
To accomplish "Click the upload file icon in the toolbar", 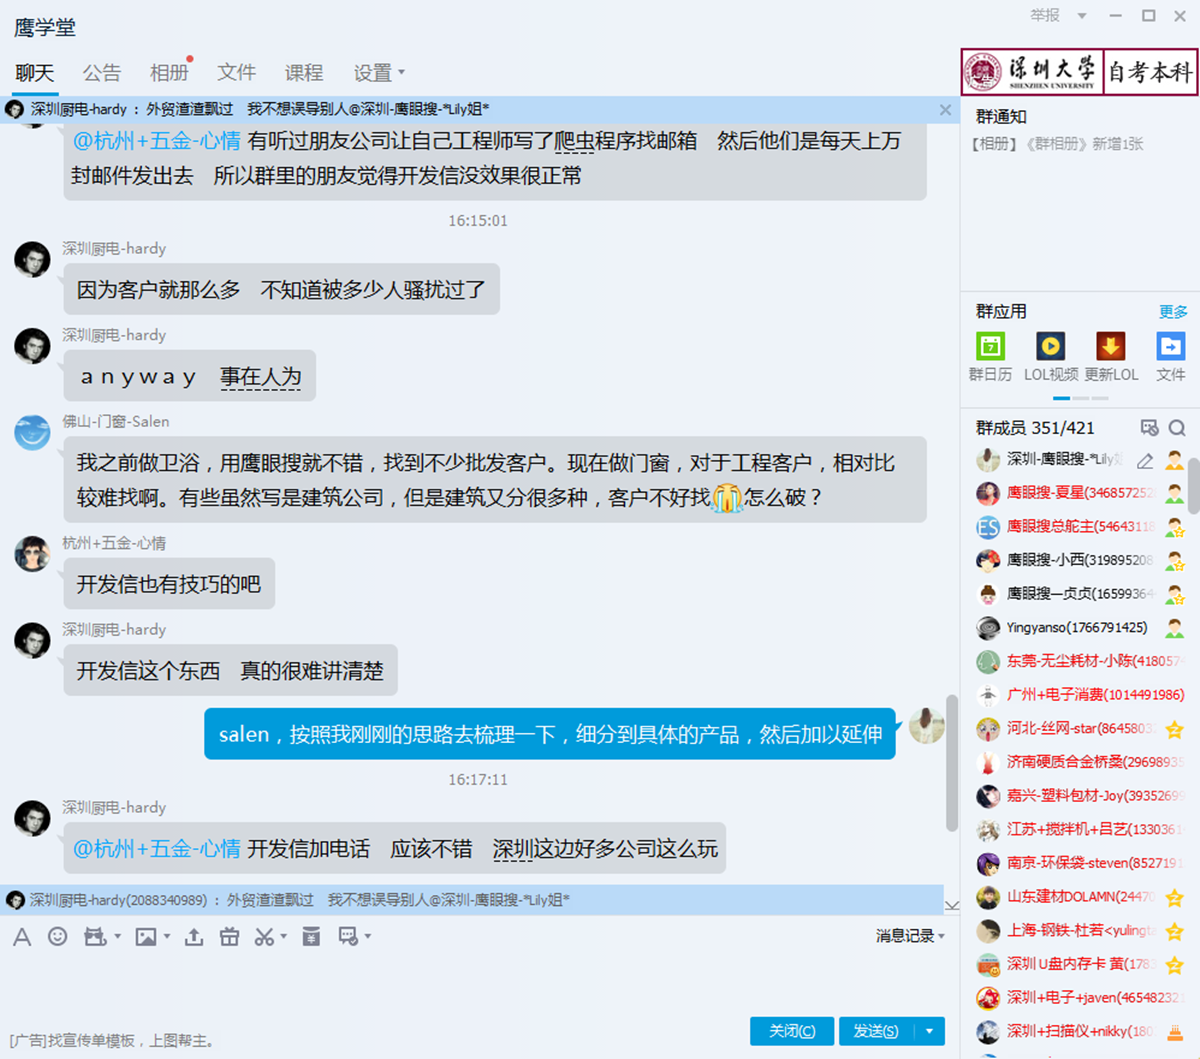I will point(194,937).
